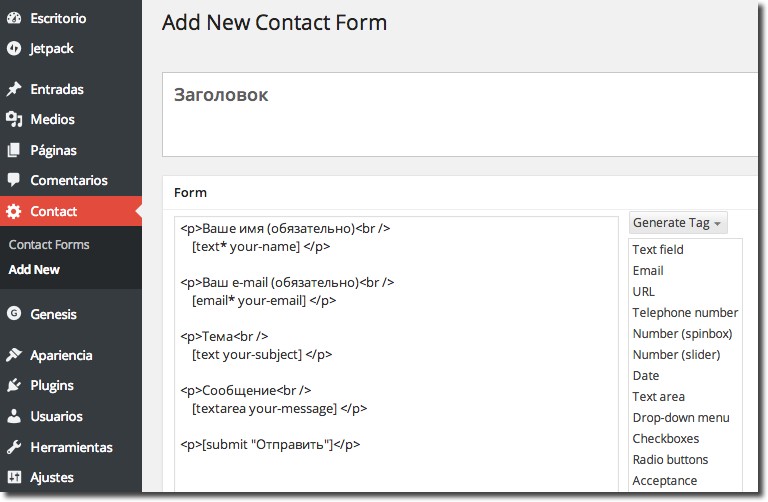This screenshot has height=502, width=768.
Task: Open the Contact Forms submenu link
Action: [x=49, y=244]
